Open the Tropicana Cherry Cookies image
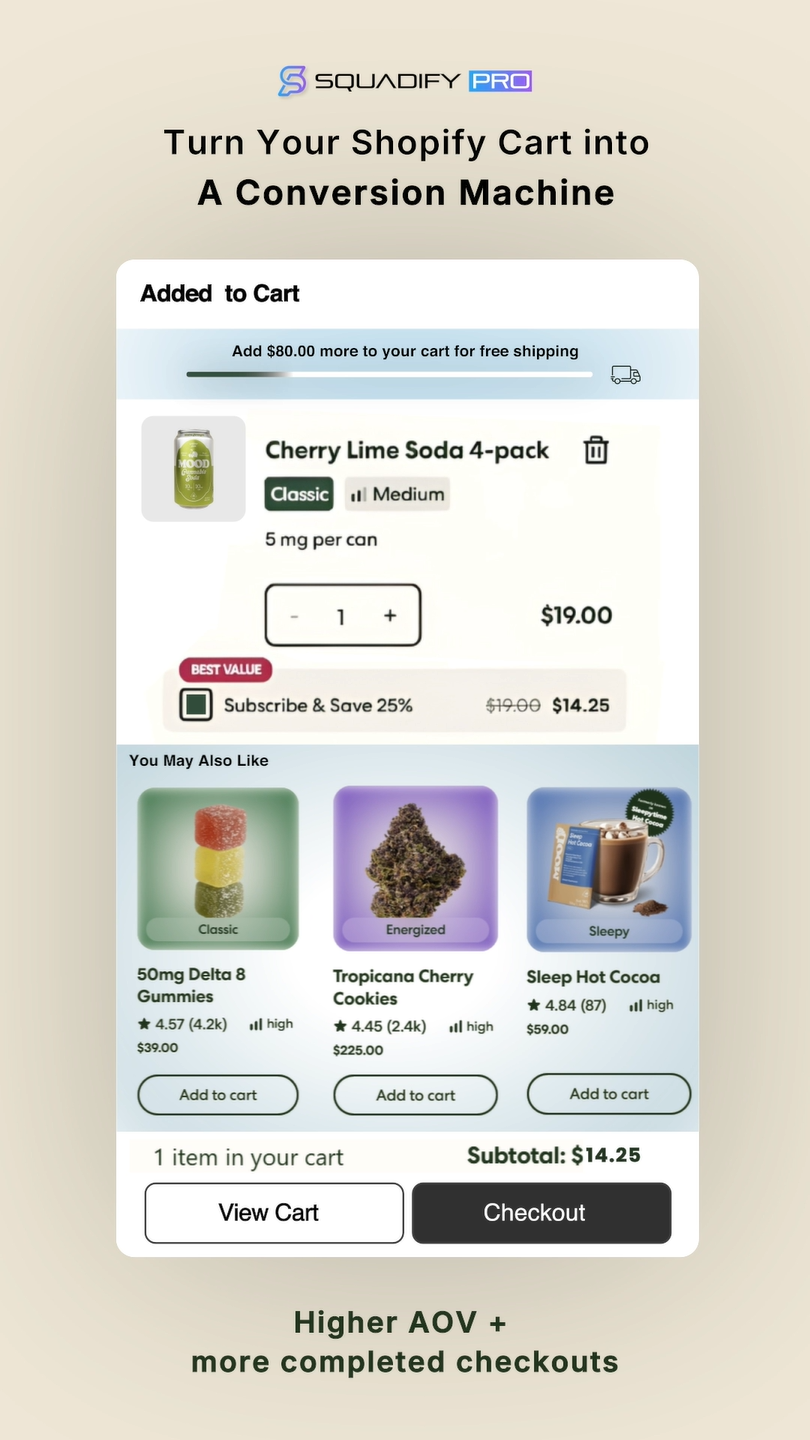 click(x=415, y=868)
